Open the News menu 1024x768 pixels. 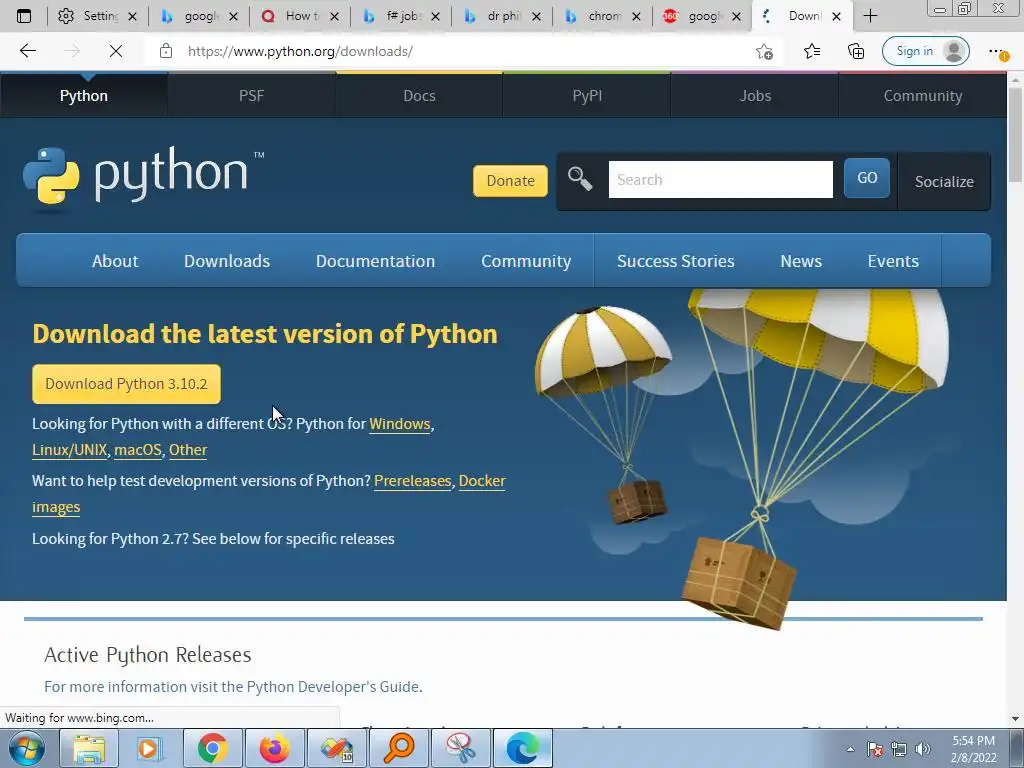[x=801, y=261]
